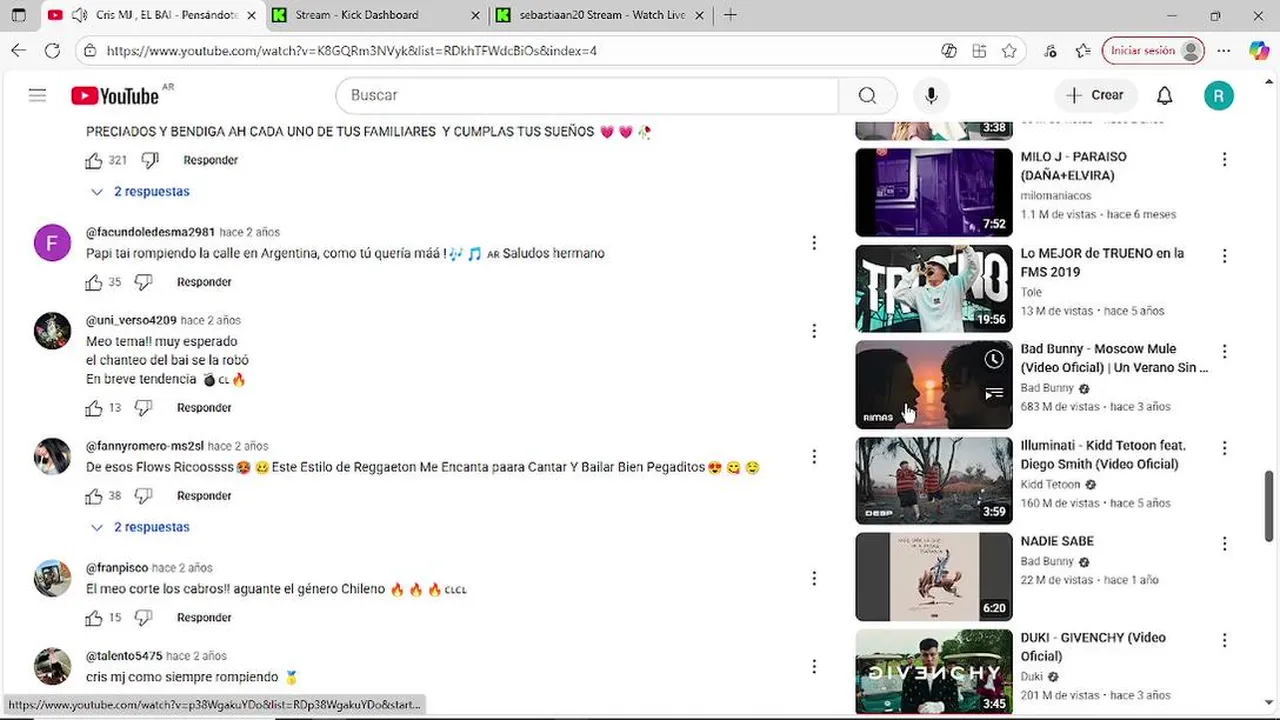Dislike the comment with 321 likes
Image resolution: width=1280 pixels, height=720 pixels.
click(x=150, y=160)
